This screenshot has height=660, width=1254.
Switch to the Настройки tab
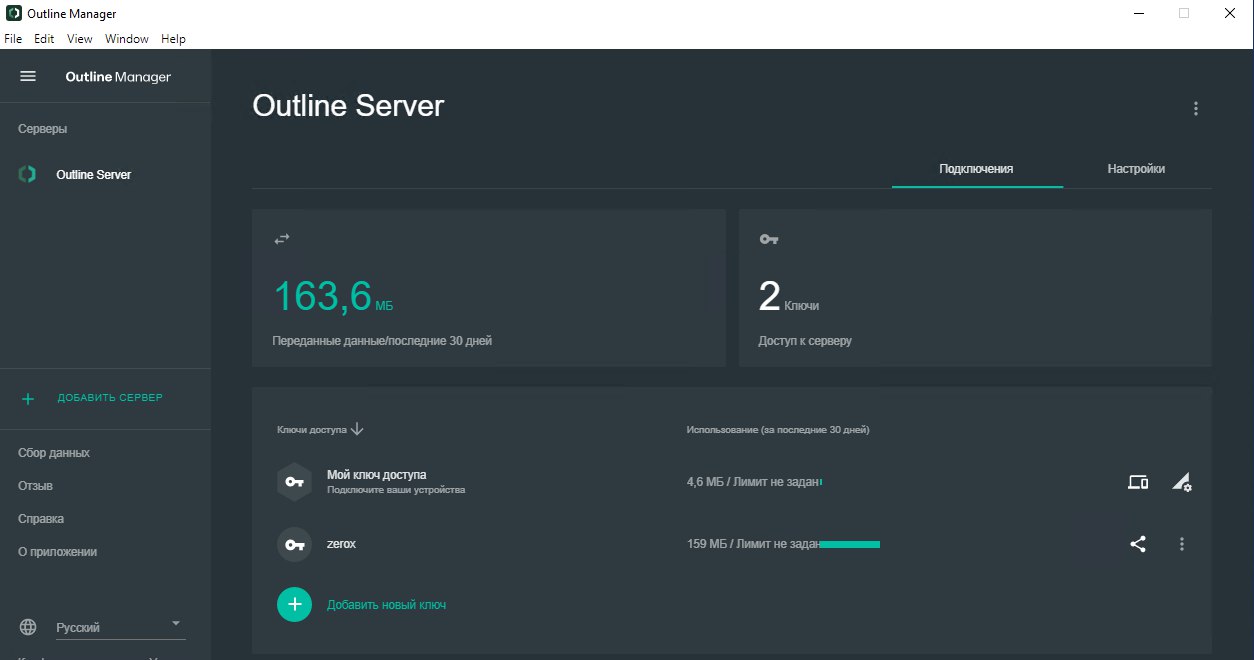[x=1135, y=169]
